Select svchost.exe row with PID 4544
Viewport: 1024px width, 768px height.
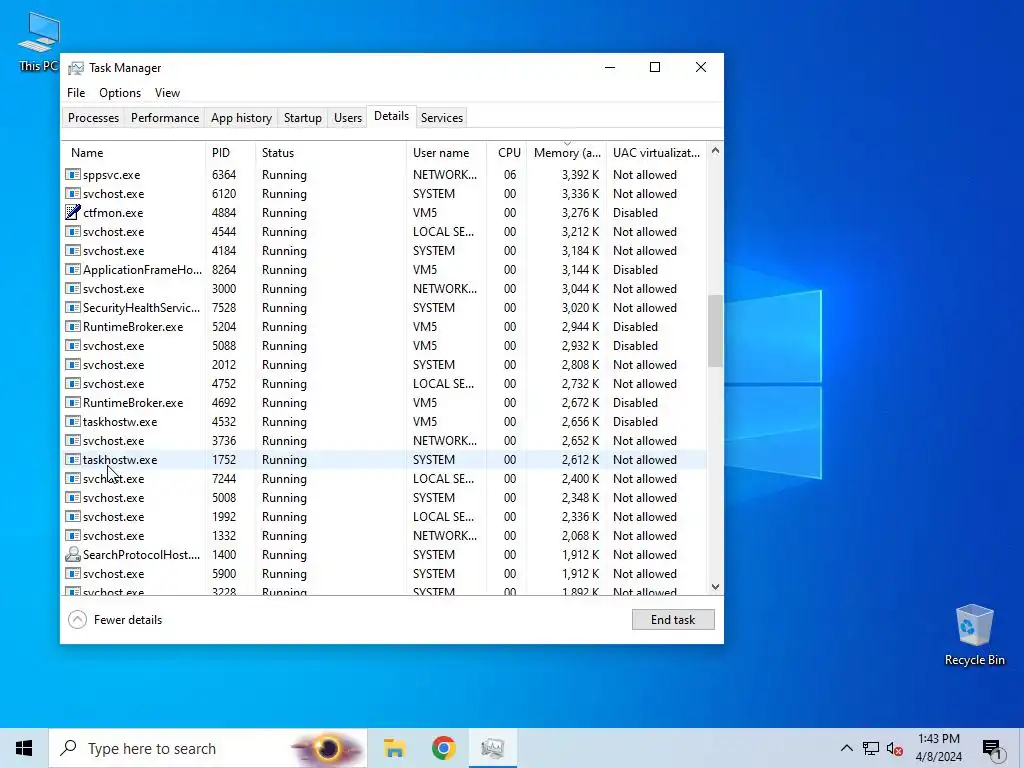coord(384,231)
